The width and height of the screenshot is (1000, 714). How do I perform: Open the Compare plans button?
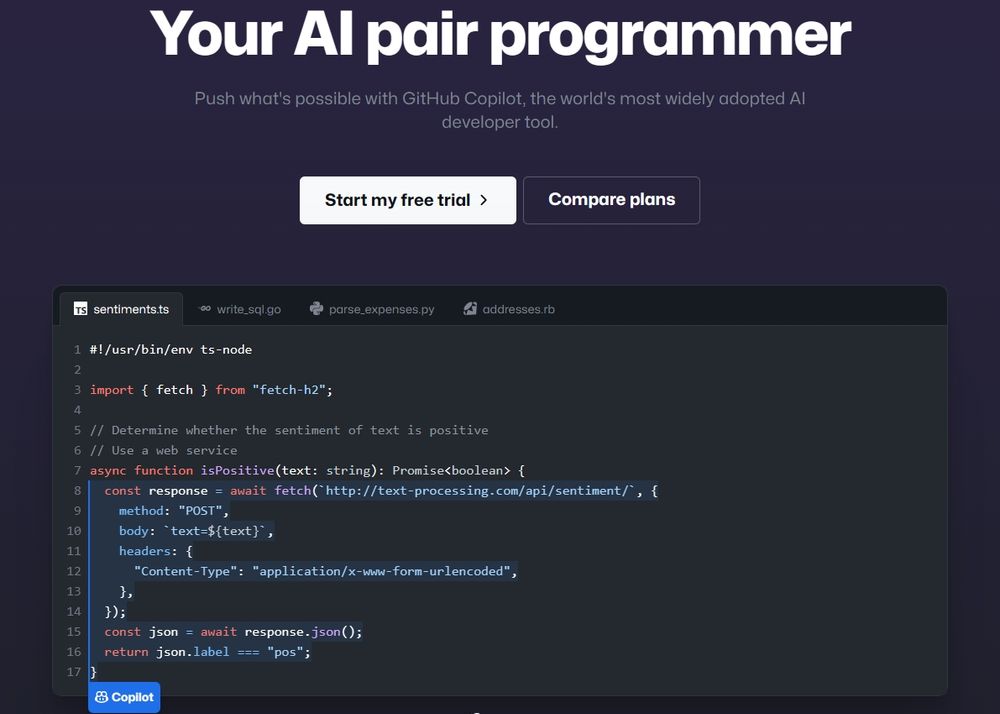pos(611,200)
